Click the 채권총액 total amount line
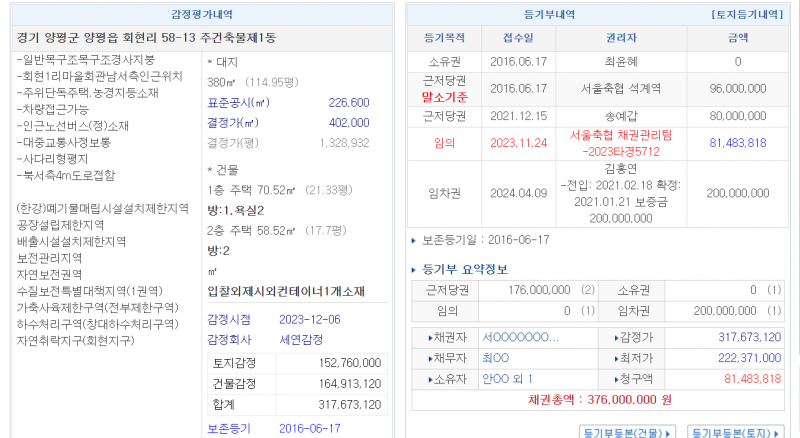This screenshot has width=800, height=438. (x=600, y=399)
